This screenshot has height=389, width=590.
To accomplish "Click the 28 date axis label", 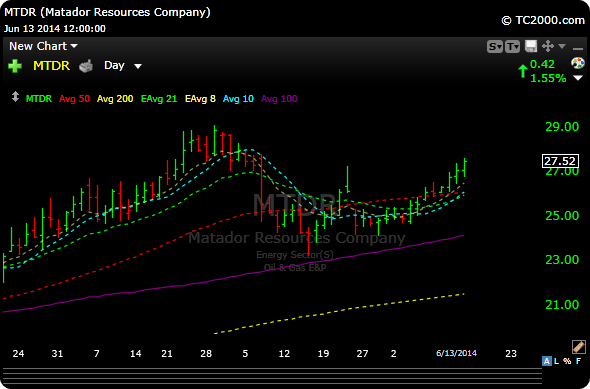I will (x=206, y=354).
